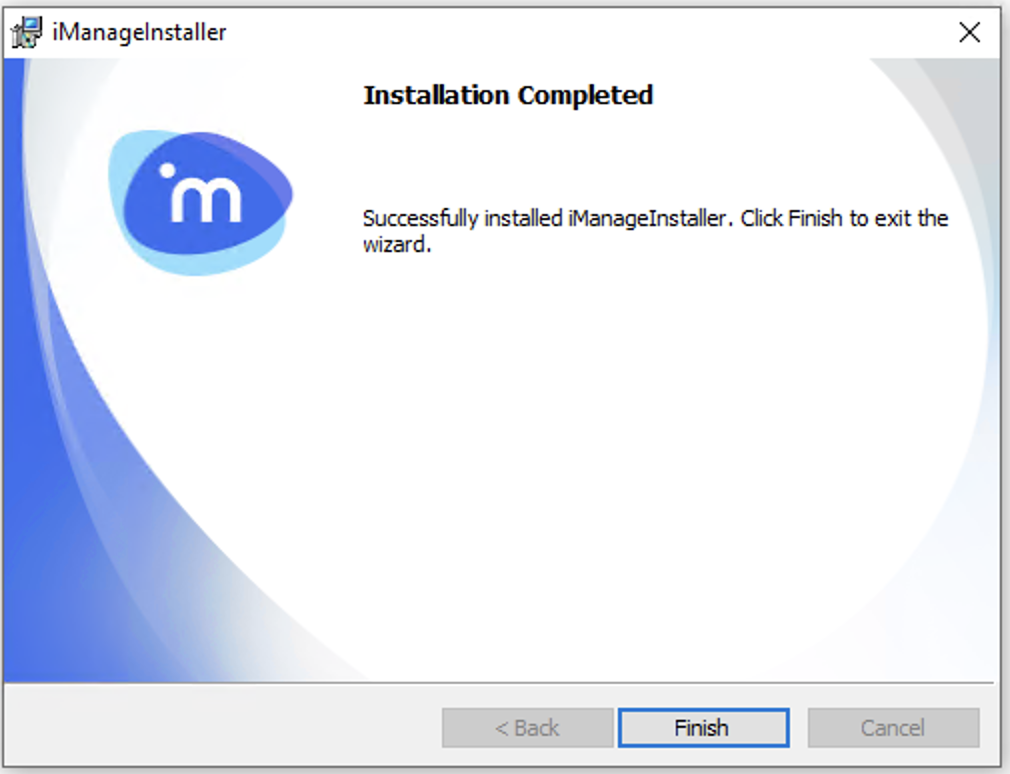Click the iManage blue logo
Image resolution: width=1010 pixels, height=774 pixels.
[x=200, y=203]
